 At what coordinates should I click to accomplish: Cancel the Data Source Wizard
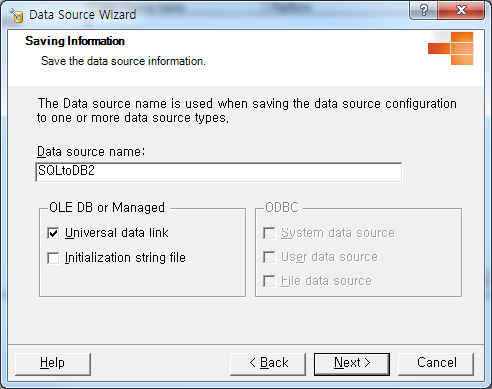point(436,364)
